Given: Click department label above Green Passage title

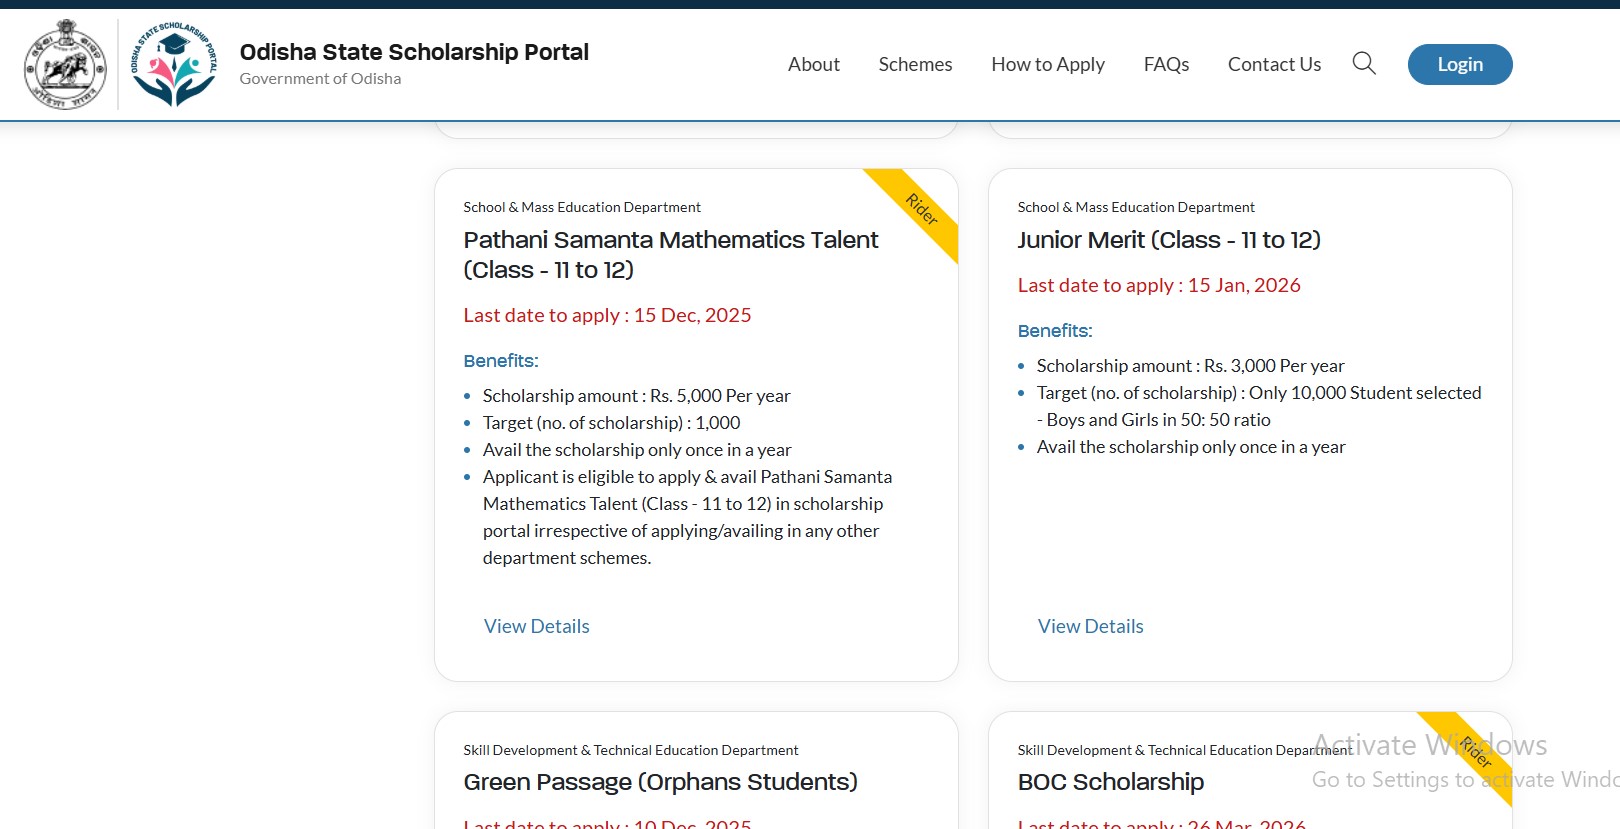Looking at the screenshot, I should click(630, 750).
